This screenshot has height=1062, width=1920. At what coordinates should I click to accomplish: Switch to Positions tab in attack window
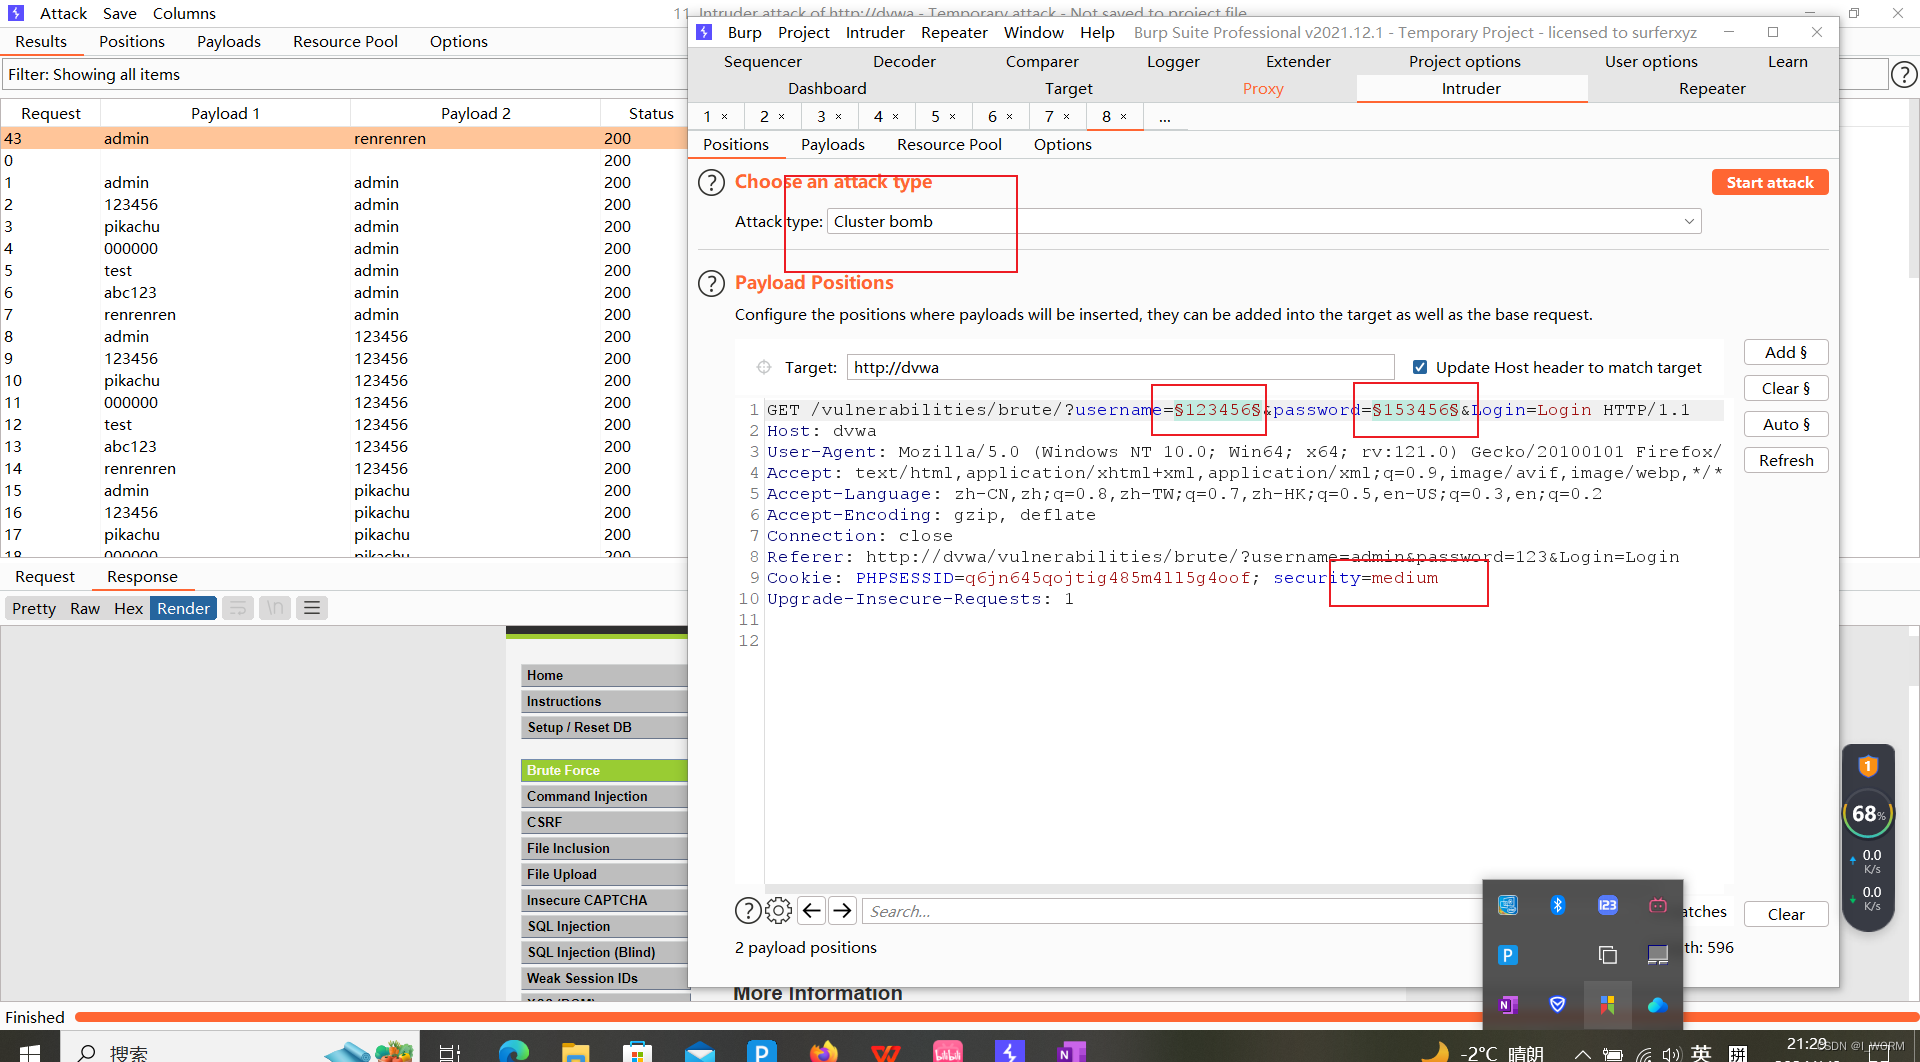click(132, 42)
